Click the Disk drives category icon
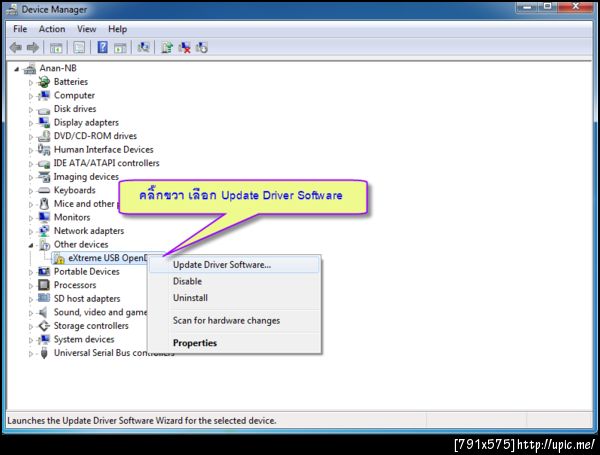Viewport: 600px width, 455px height. point(44,110)
